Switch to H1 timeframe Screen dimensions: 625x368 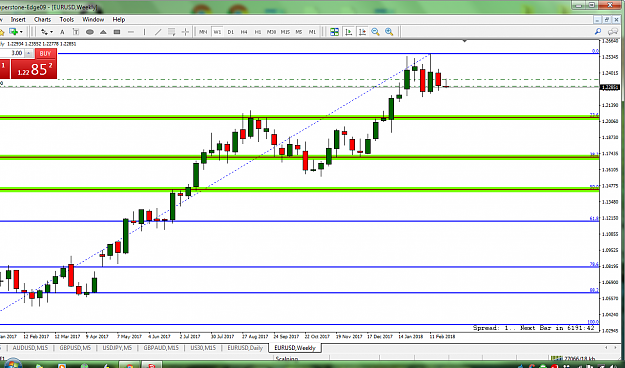pyautogui.click(x=258, y=32)
